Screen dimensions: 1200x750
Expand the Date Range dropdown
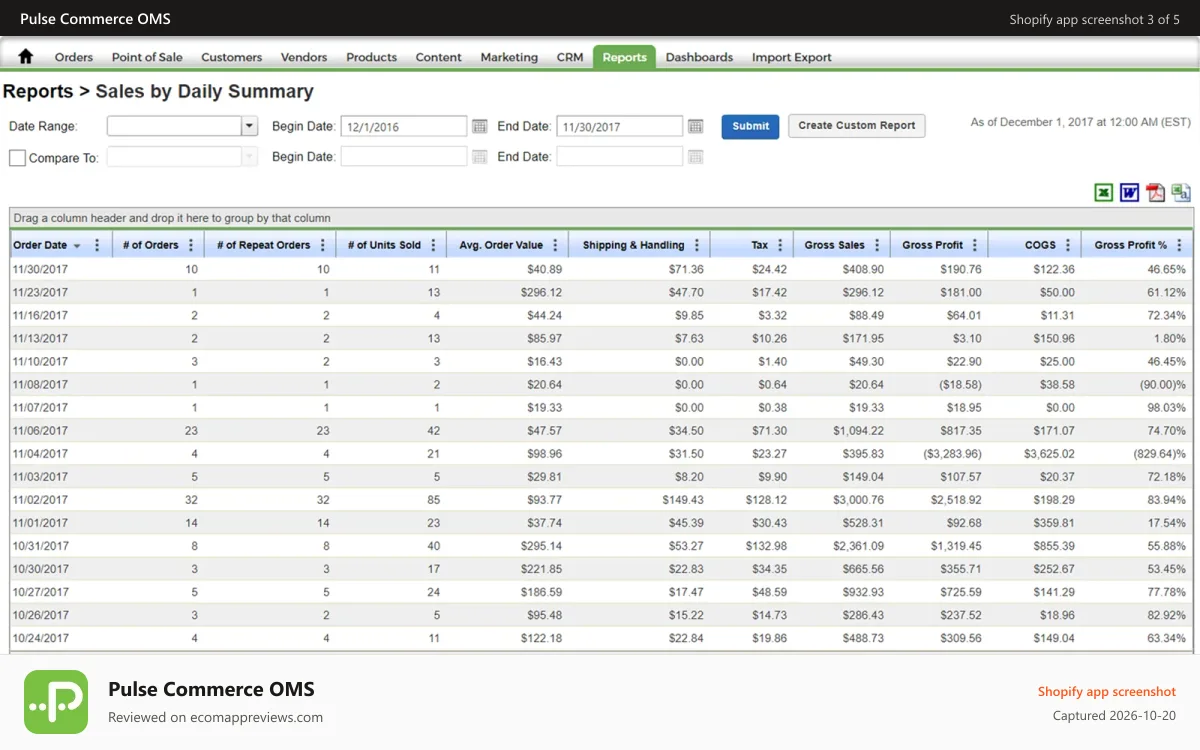click(250, 126)
